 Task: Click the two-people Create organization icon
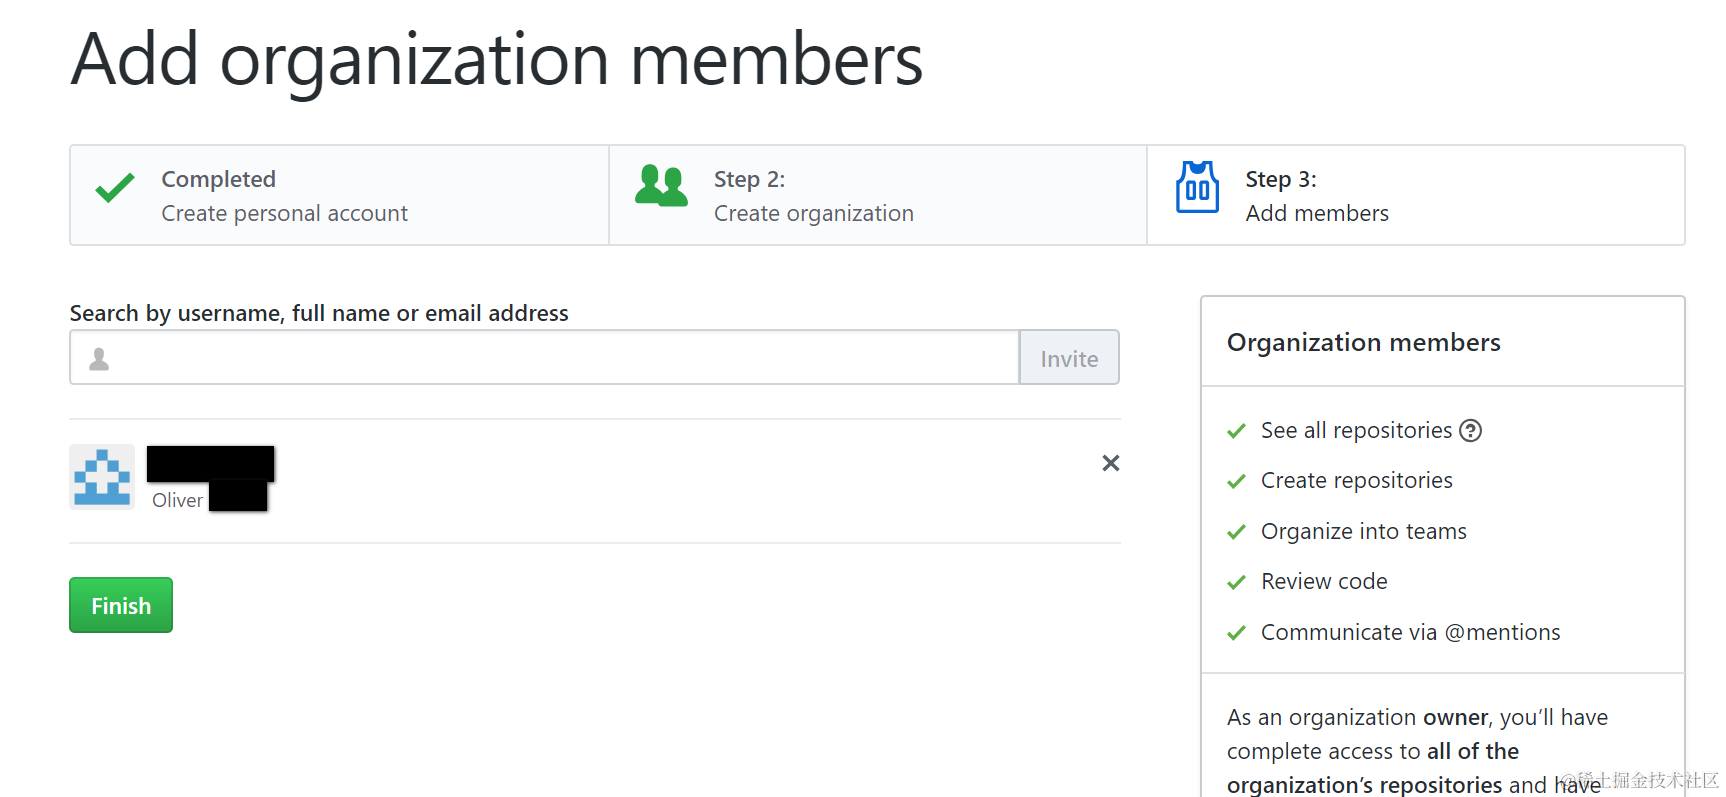click(x=661, y=186)
